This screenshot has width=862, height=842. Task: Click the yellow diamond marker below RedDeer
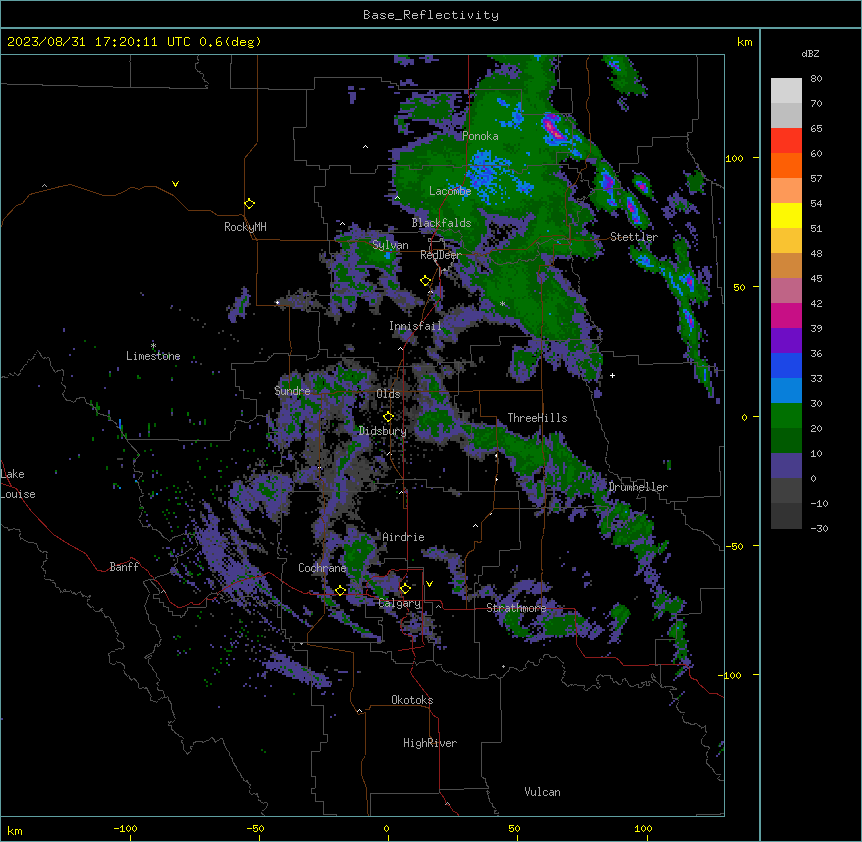[x=426, y=281]
